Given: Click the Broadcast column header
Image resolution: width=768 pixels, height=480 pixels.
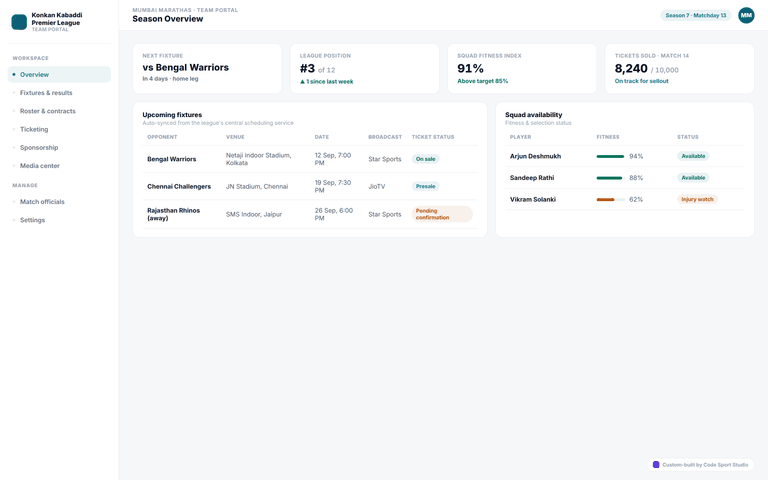Looking at the screenshot, I should click(x=385, y=137).
